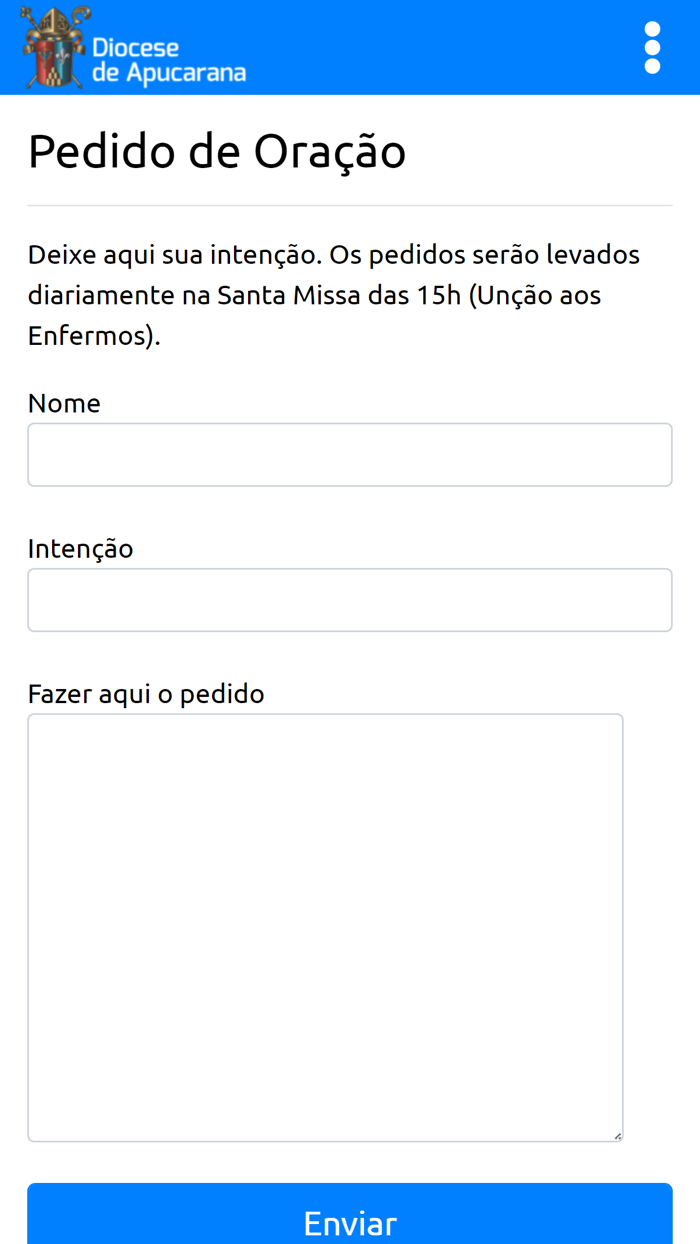Click the textarea resize handle corner

(x=617, y=1135)
